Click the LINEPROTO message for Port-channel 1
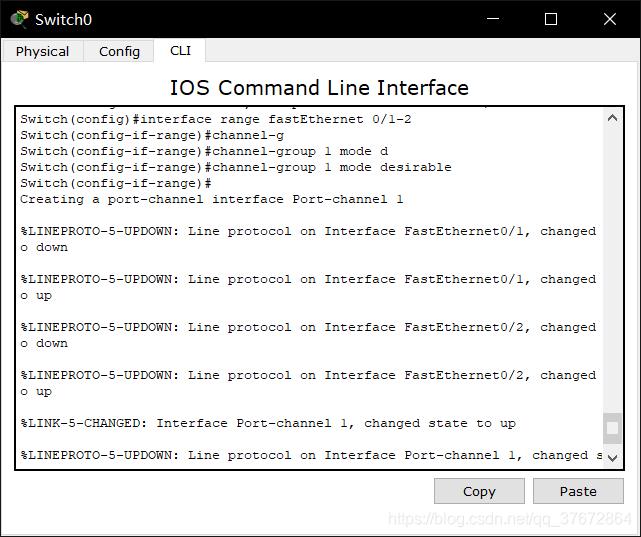 click(311, 455)
